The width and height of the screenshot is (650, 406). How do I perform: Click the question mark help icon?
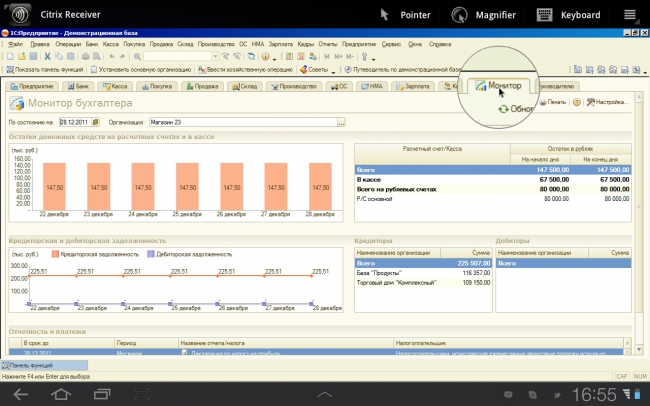[577, 102]
